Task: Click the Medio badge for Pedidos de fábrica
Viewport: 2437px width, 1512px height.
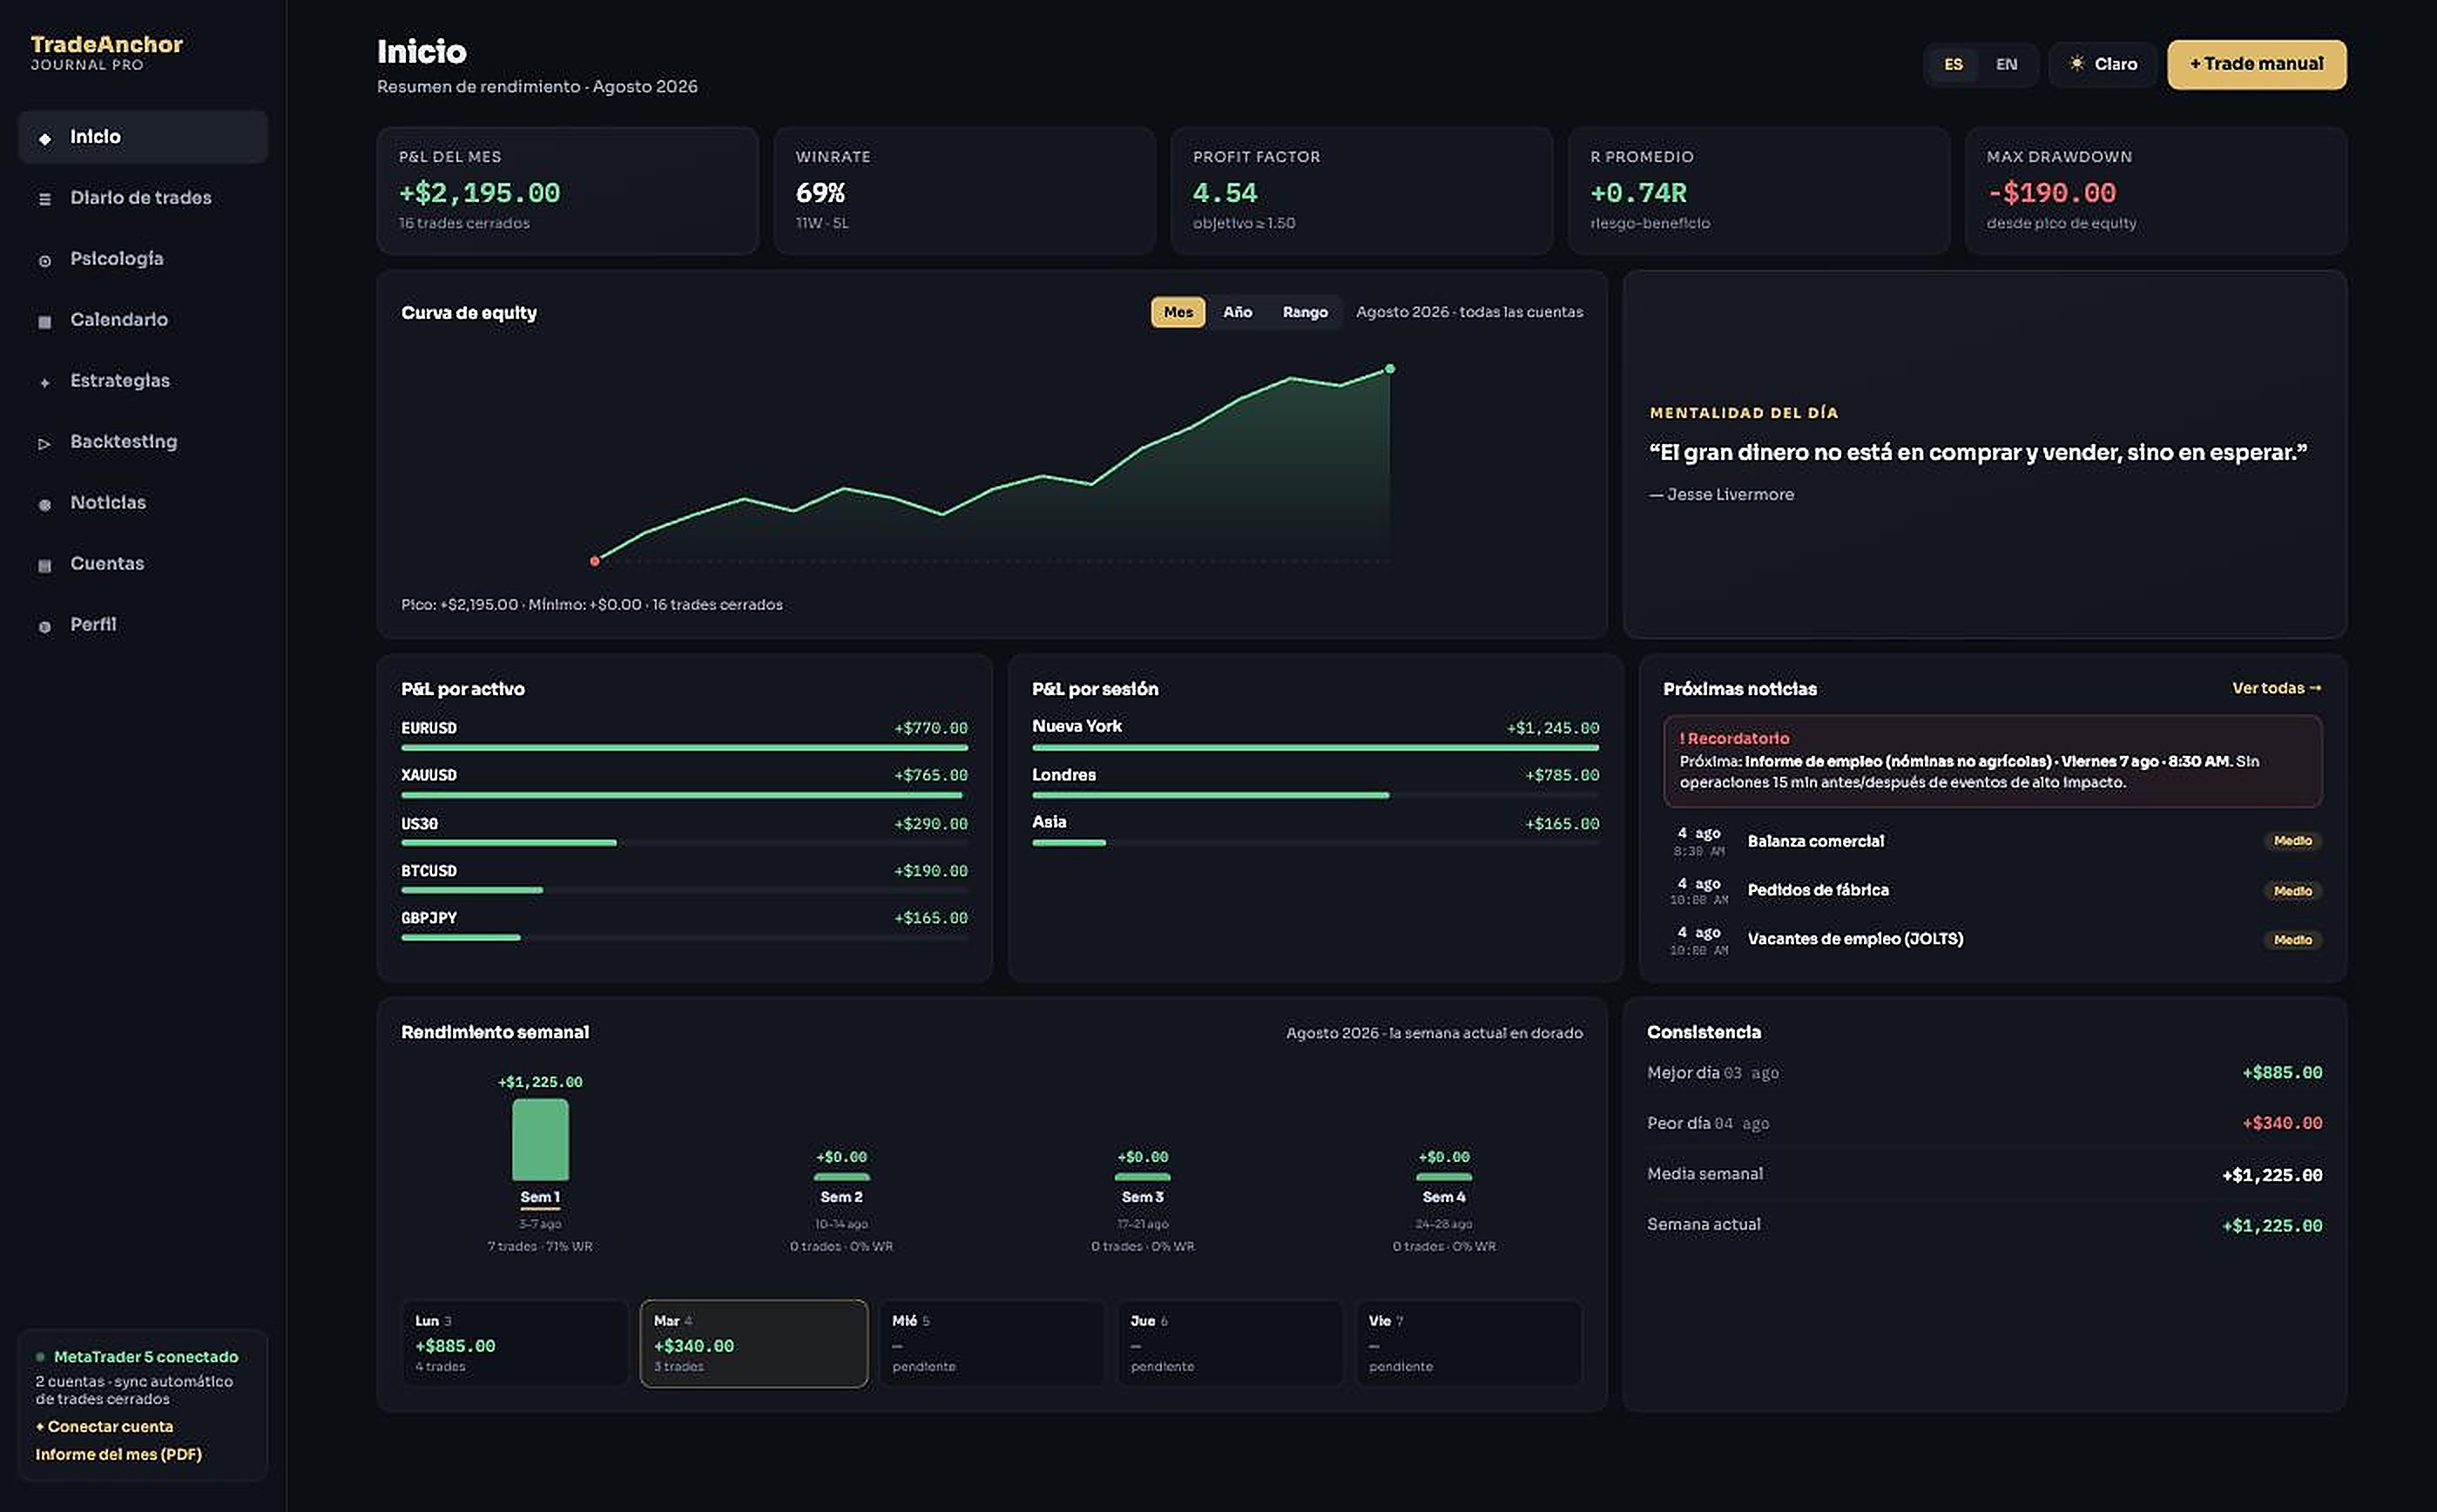Action: [2292, 891]
